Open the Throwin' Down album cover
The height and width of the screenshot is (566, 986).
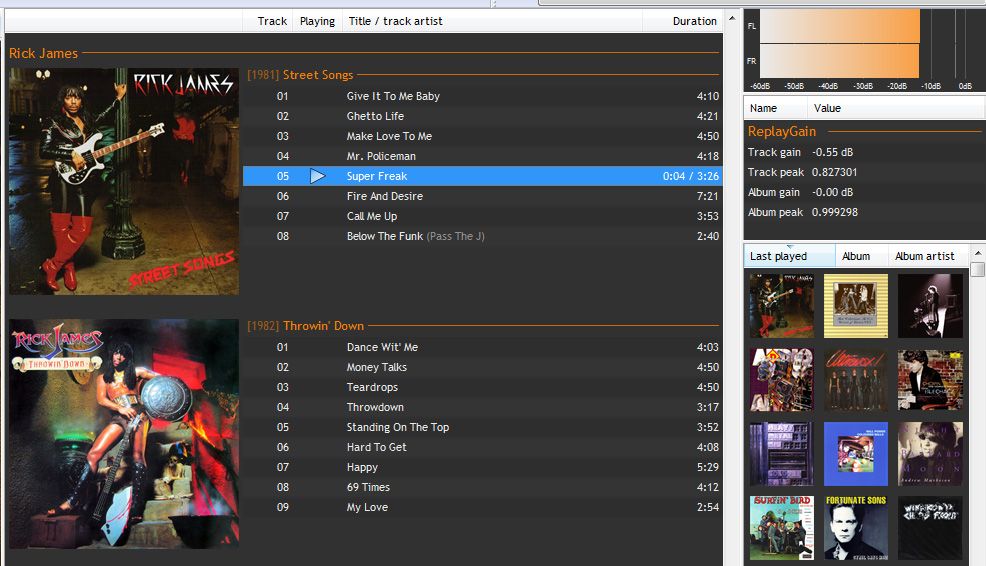(x=124, y=433)
